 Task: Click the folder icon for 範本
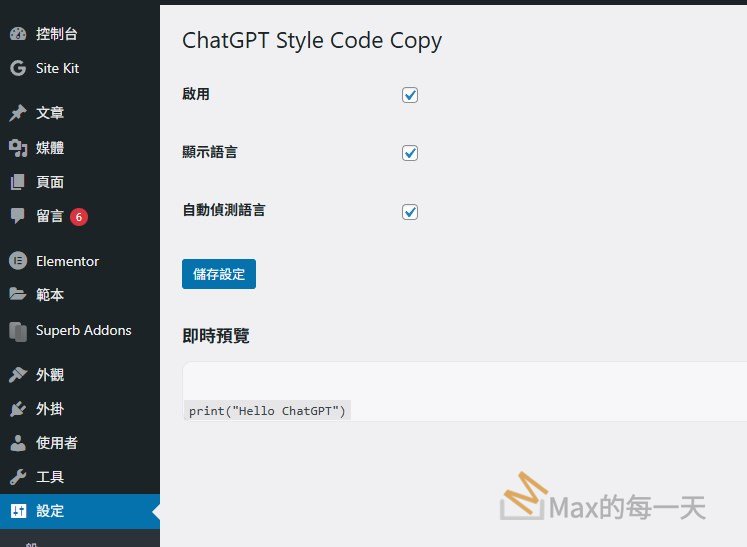click(x=17, y=295)
